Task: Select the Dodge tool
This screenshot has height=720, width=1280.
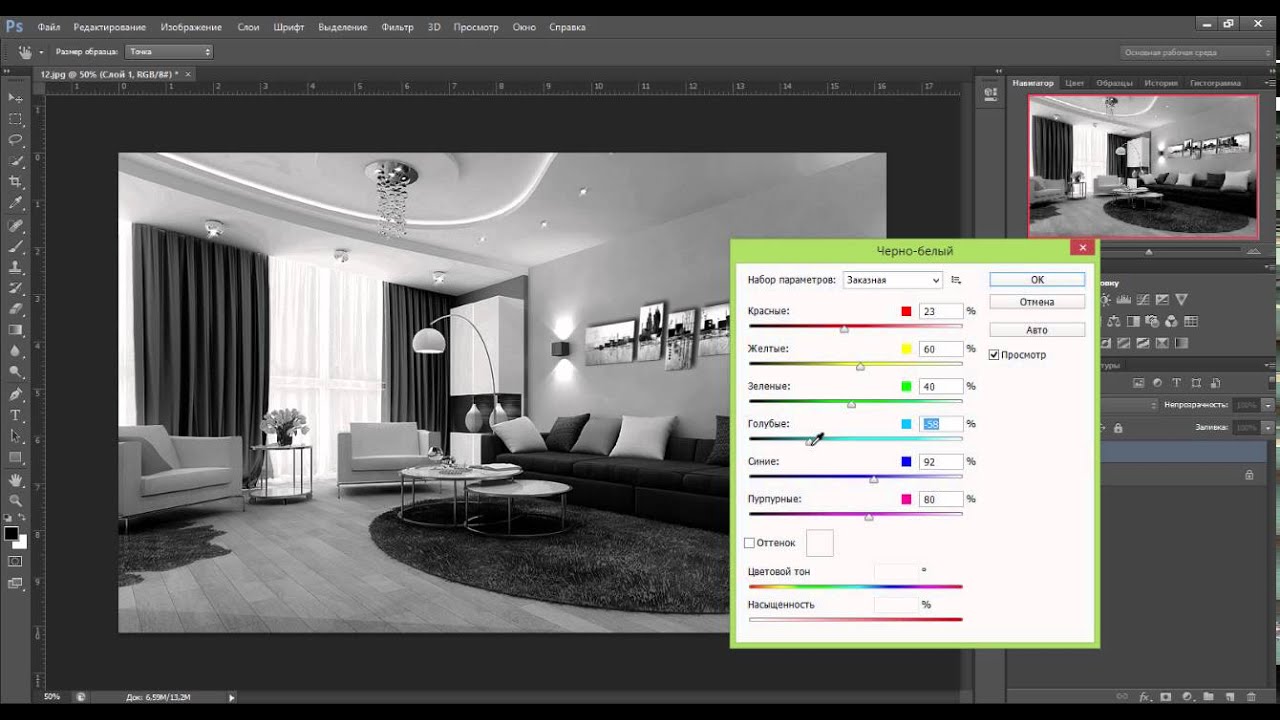Action: [x=15, y=372]
